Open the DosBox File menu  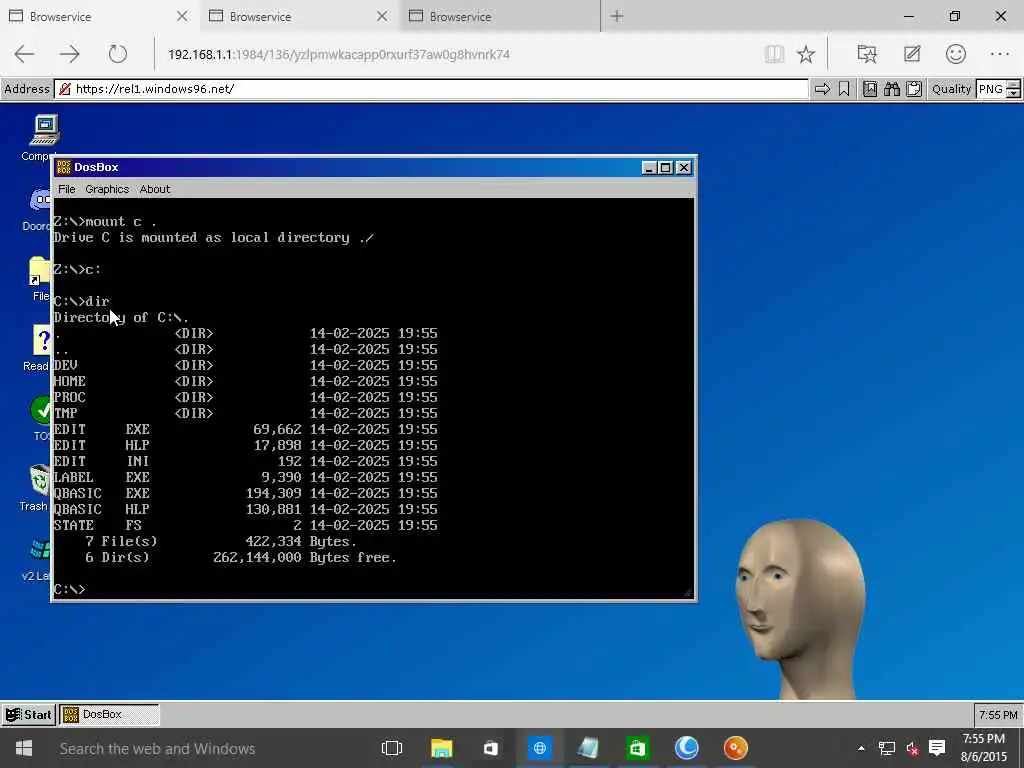coord(67,189)
